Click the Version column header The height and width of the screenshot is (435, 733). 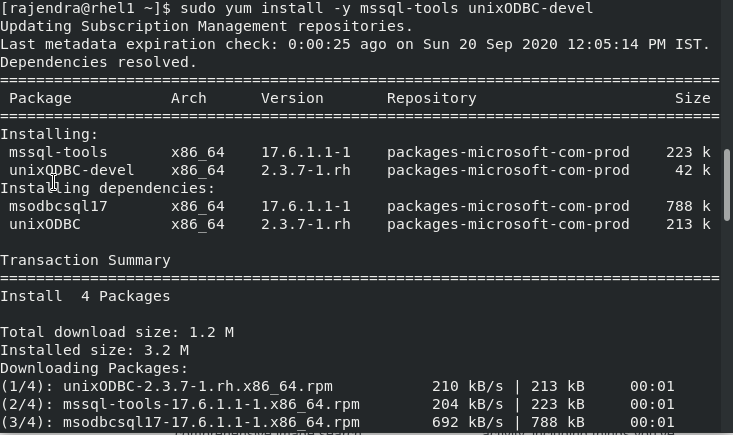292,98
